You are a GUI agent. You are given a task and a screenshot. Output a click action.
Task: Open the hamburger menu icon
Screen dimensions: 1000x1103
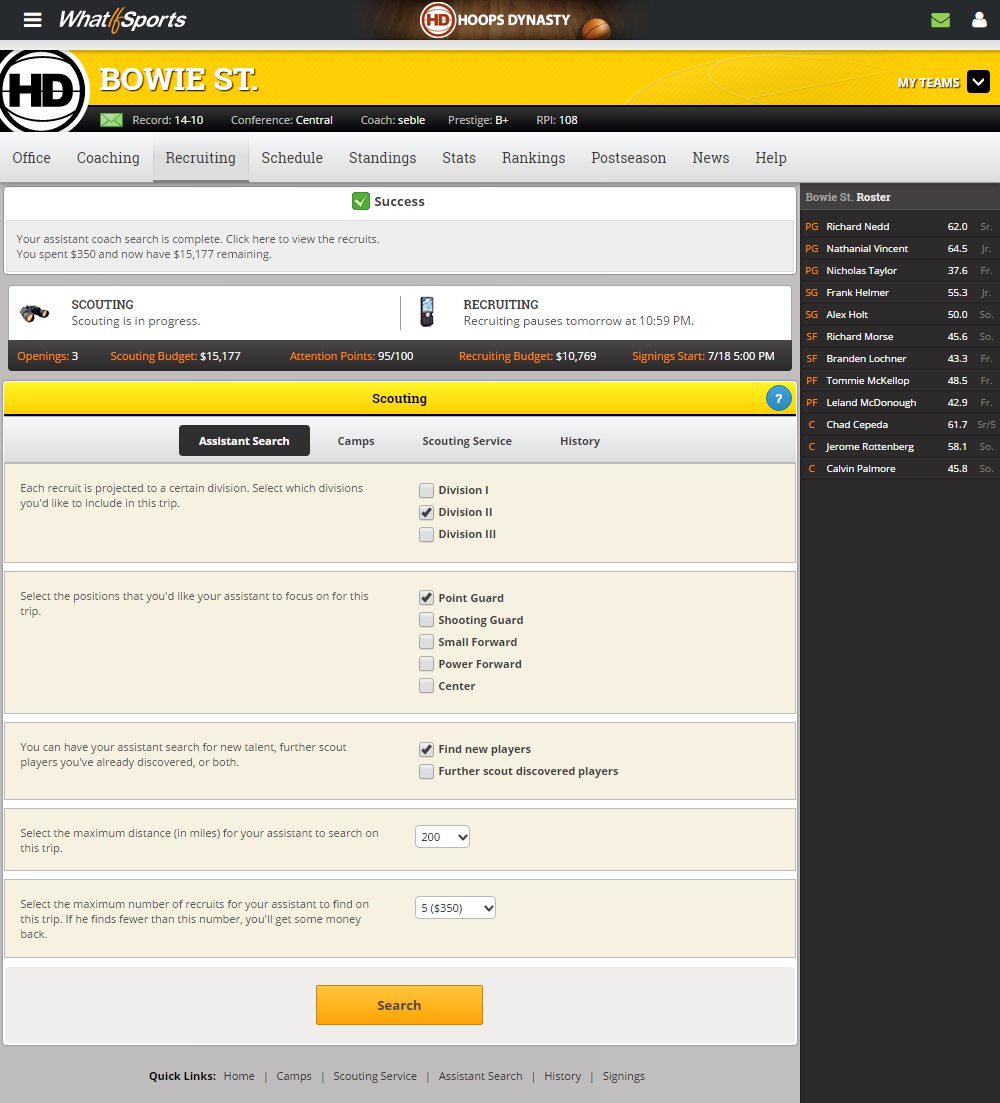(x=33, y=20)
